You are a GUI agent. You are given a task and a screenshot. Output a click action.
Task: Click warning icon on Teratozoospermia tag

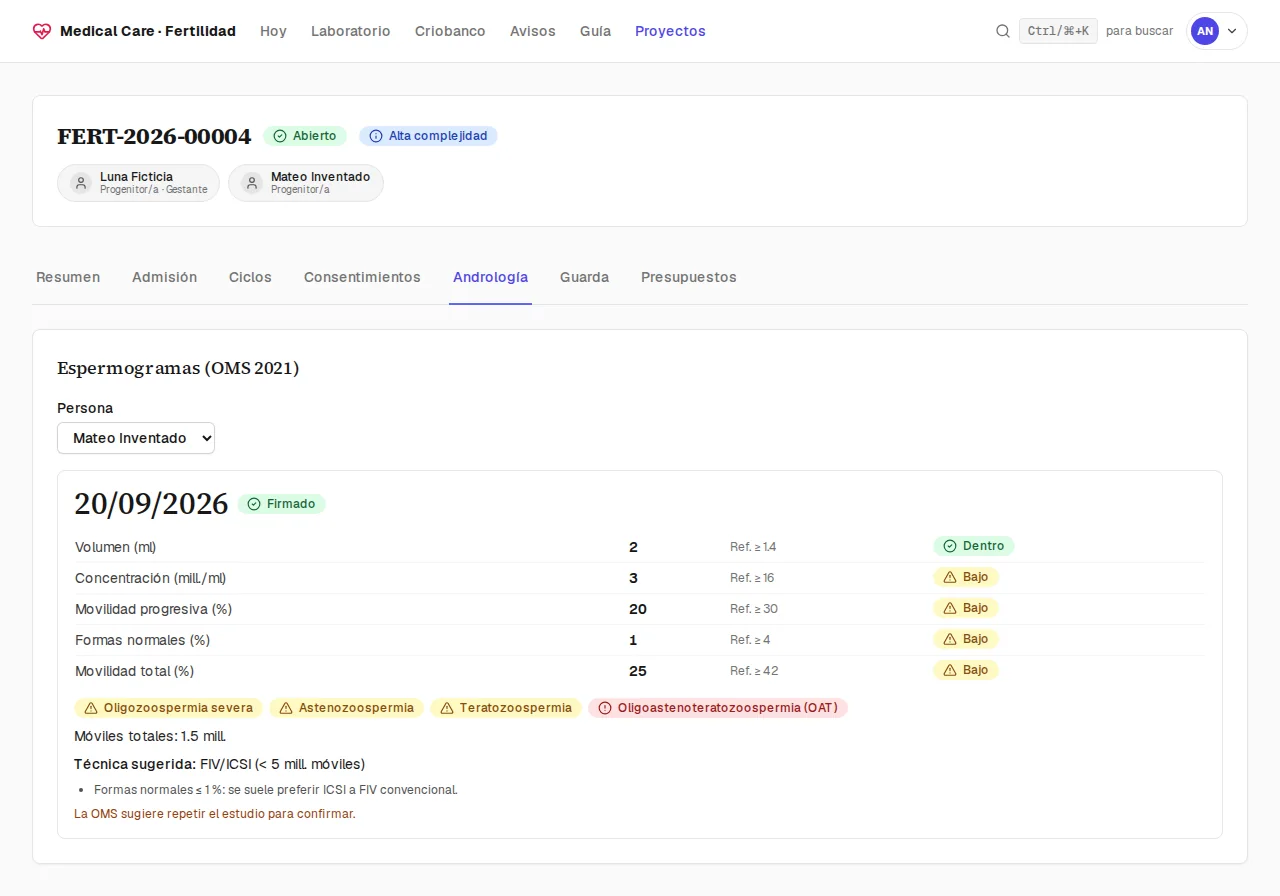447,708
